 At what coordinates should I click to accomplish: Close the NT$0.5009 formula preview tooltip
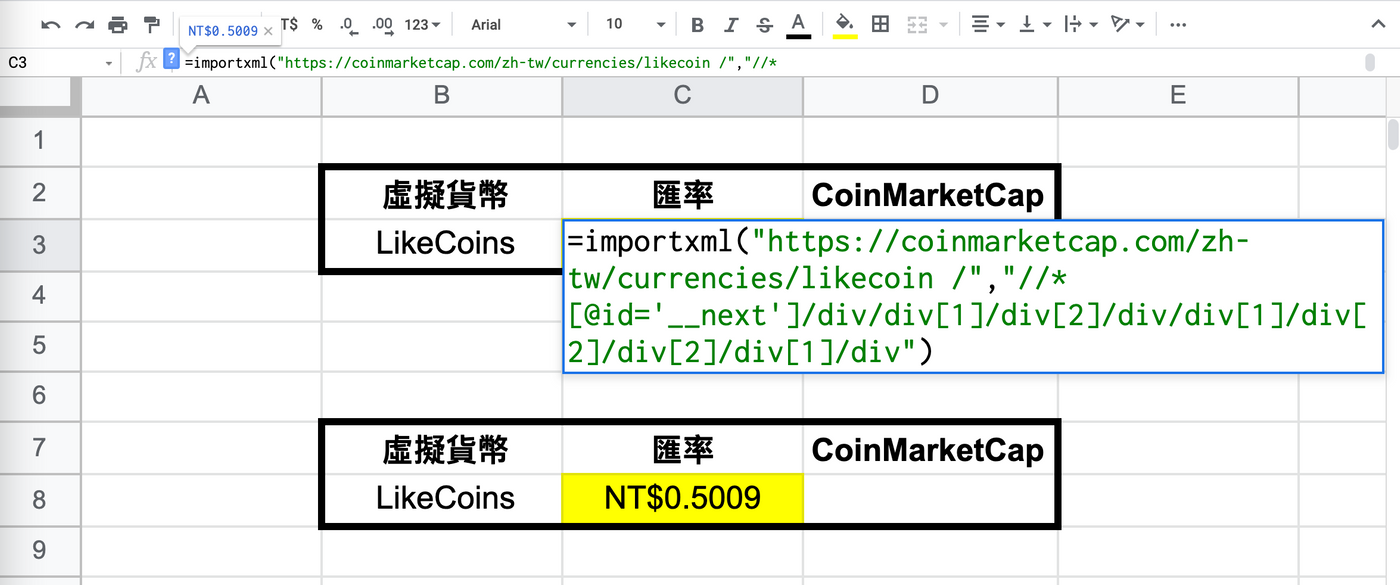268,31
